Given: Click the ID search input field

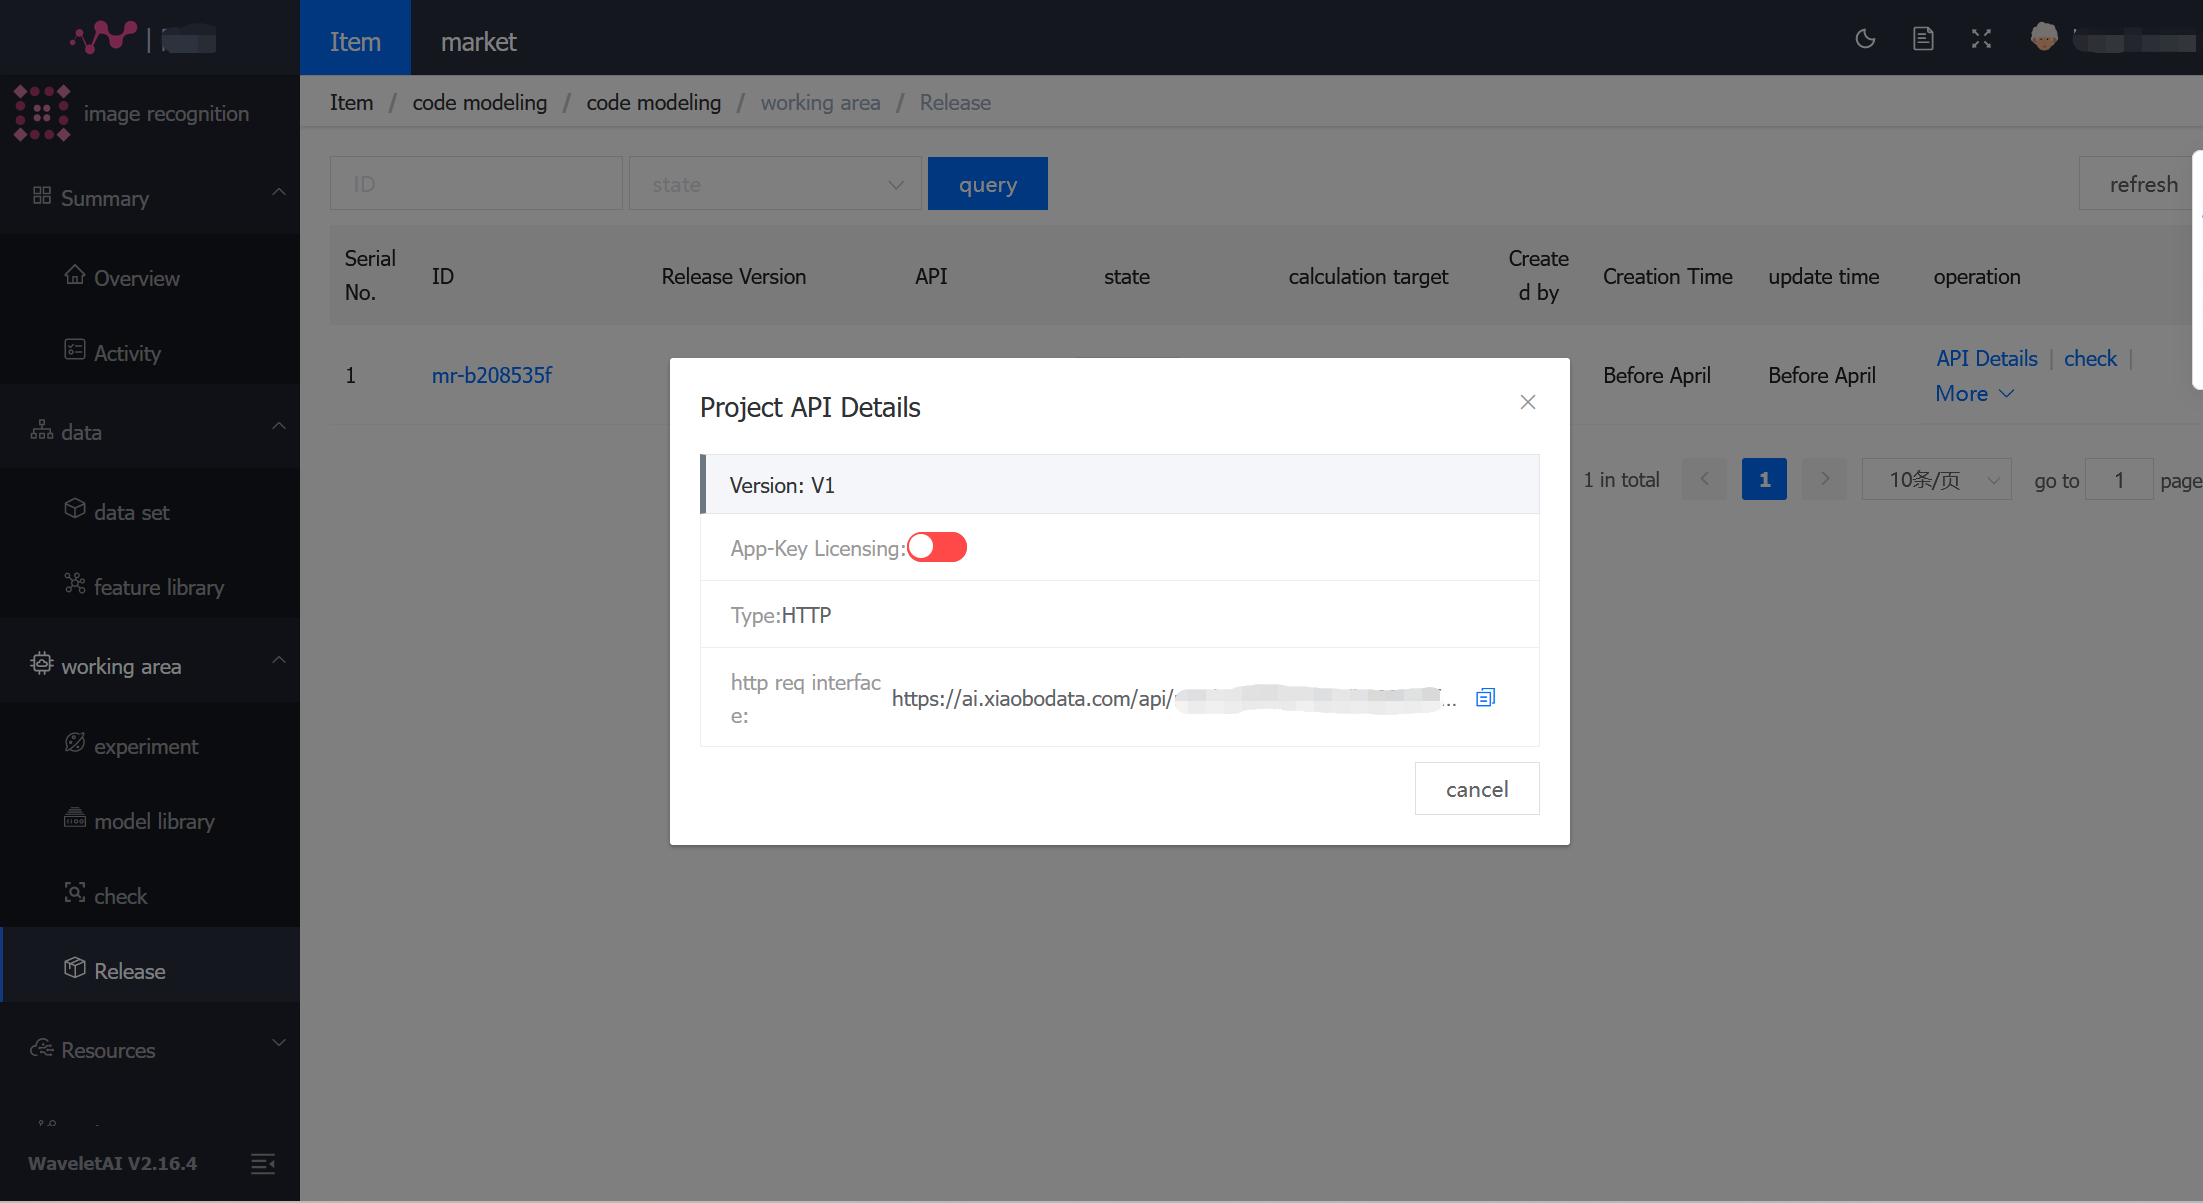Looking at the screenshot, I should click(476, 183).
